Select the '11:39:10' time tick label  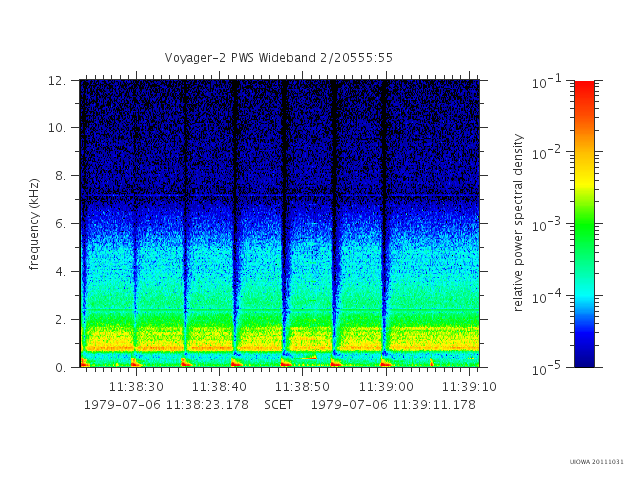469,387
